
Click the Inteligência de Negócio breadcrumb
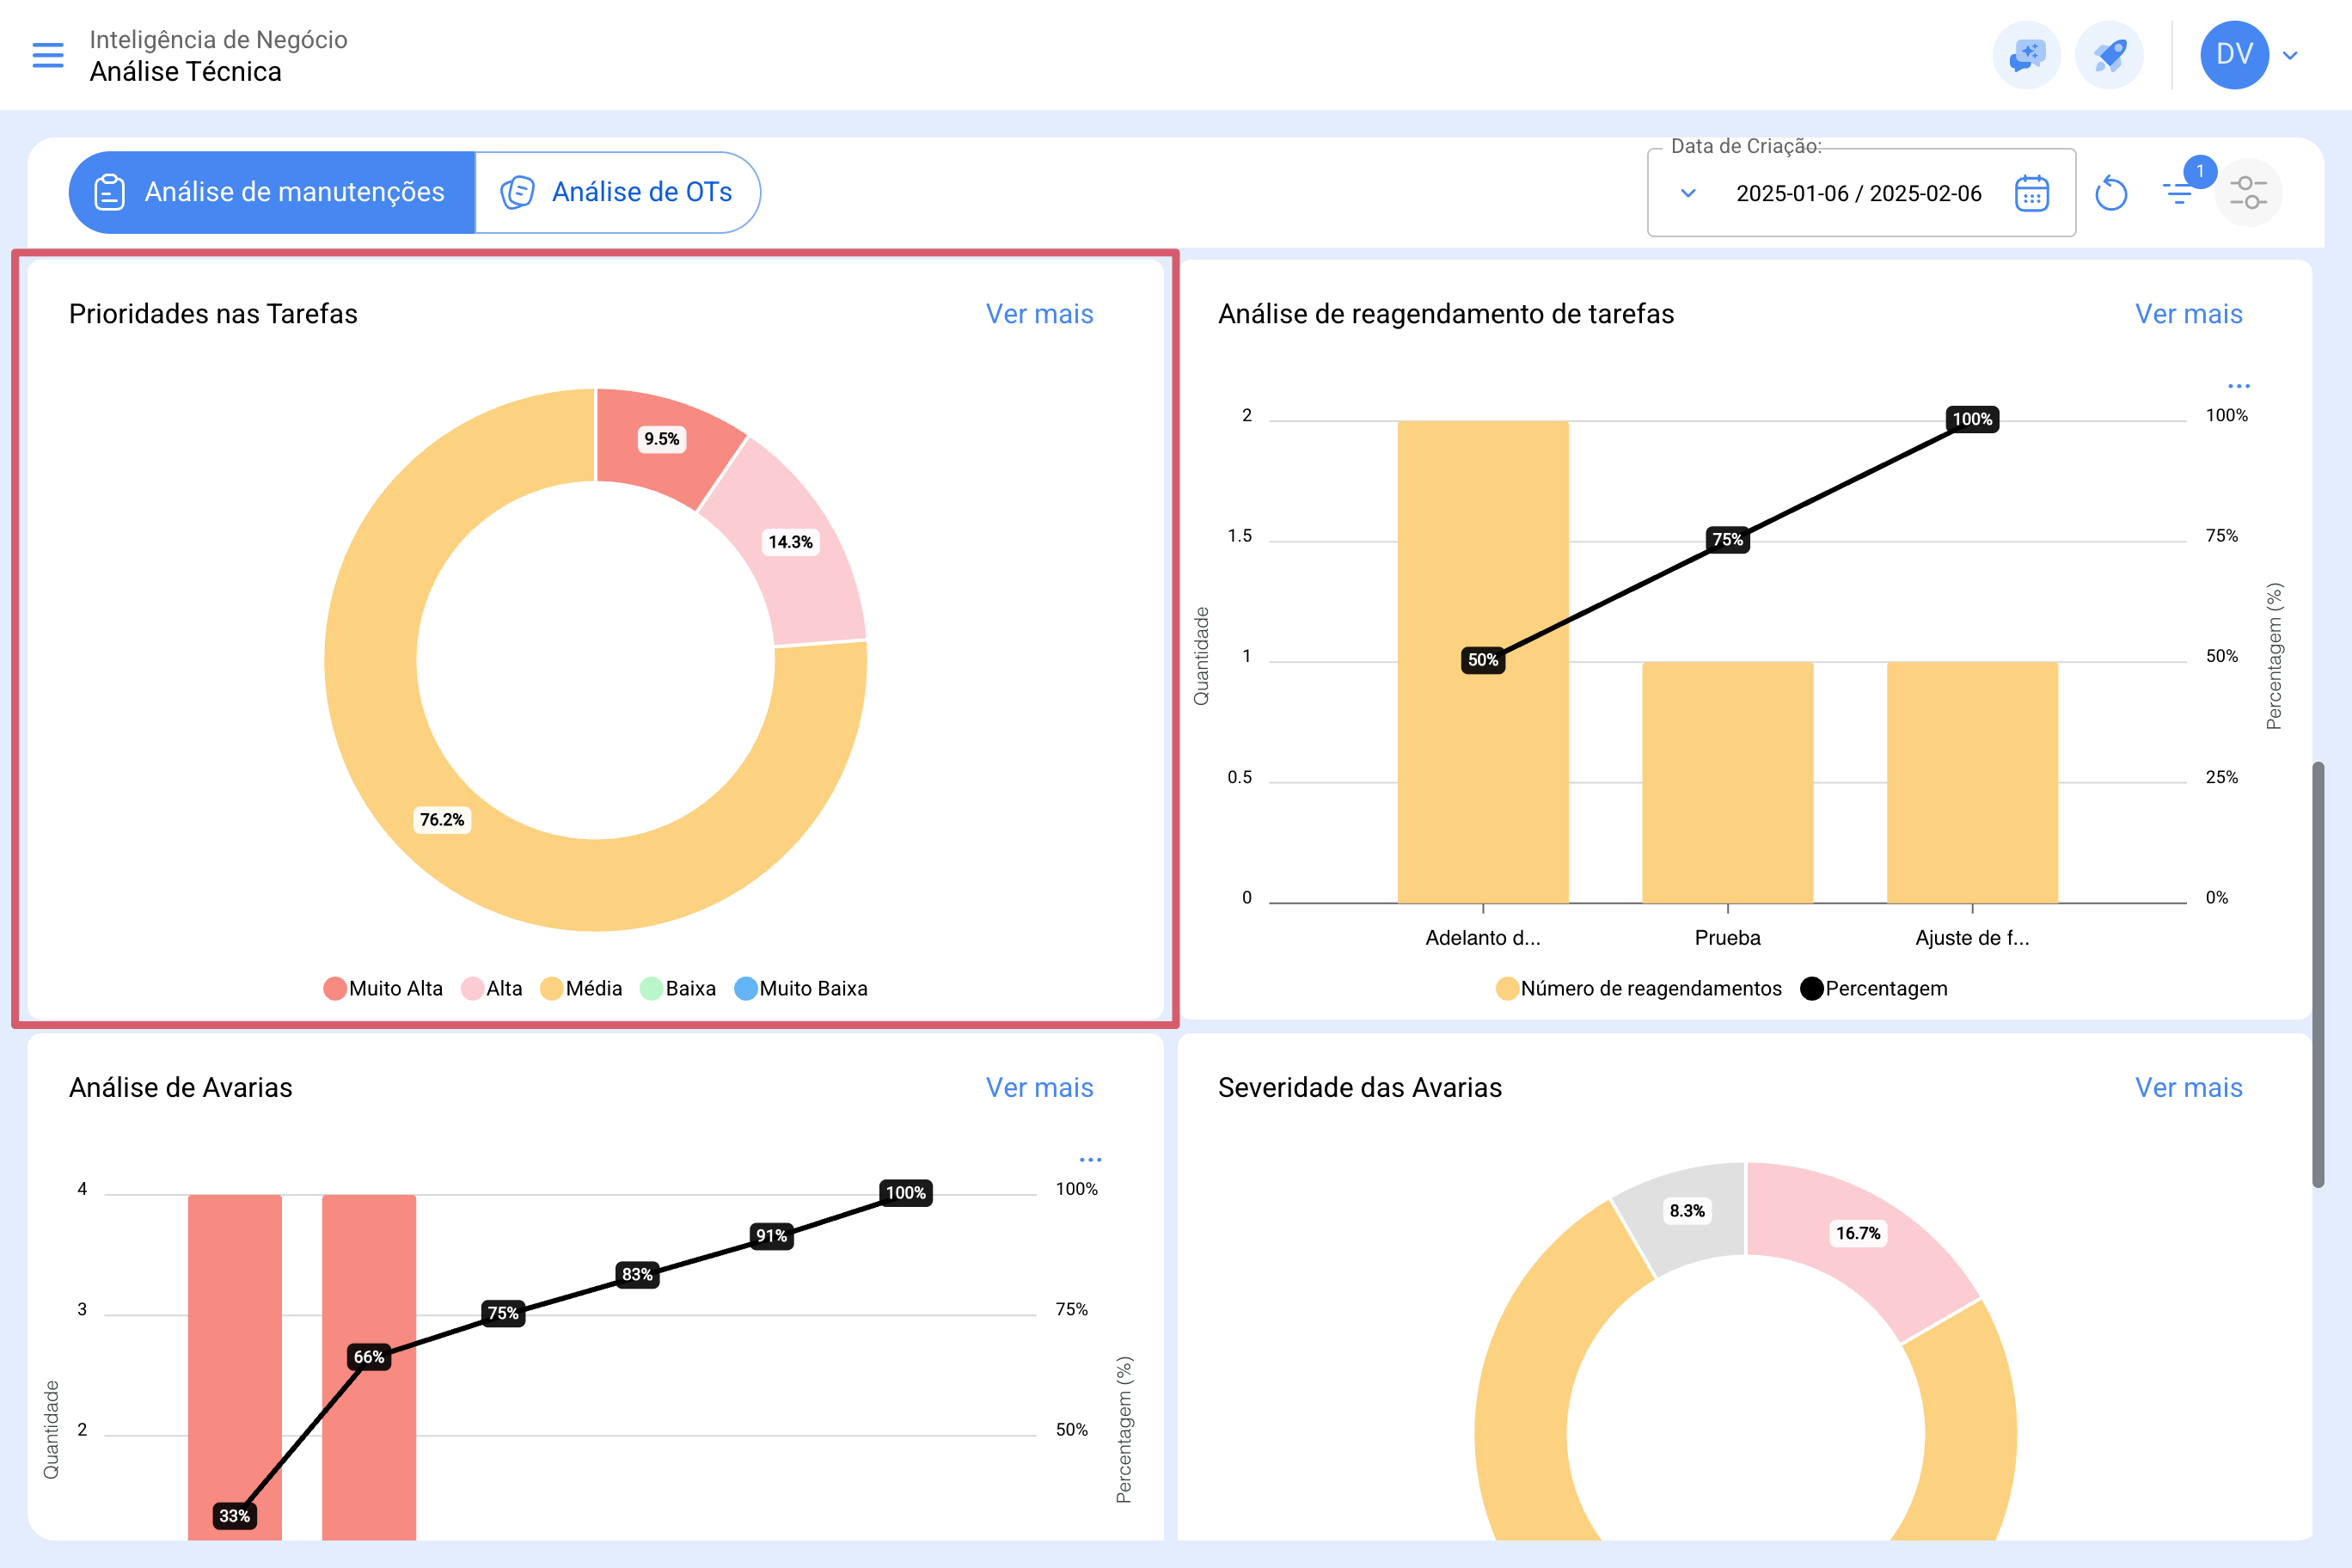[x=218, y=39]
